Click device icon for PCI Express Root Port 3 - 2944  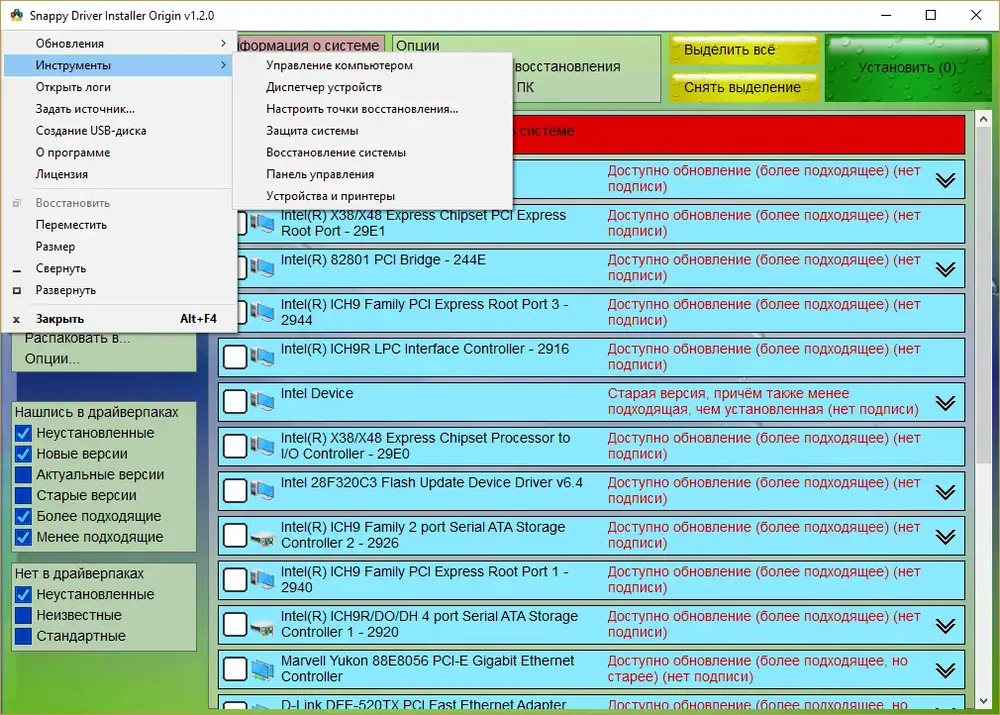point(262,312)
